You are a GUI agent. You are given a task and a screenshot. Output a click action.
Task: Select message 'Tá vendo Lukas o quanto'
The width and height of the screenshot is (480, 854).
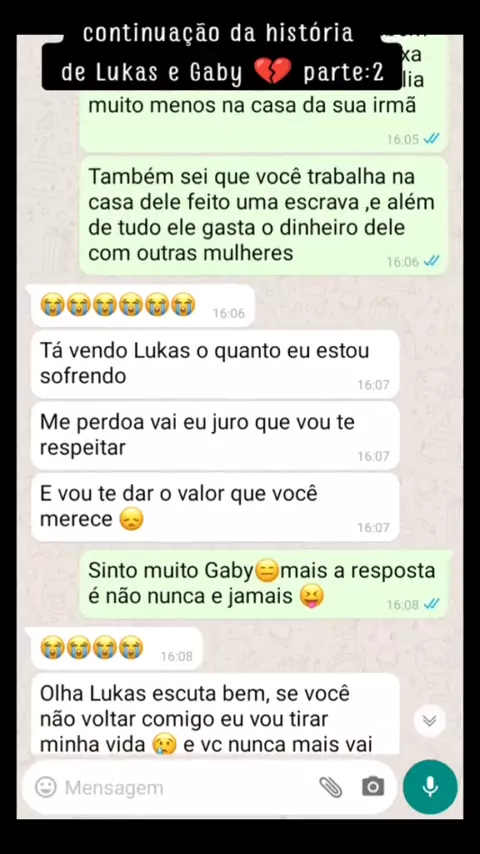215,364
